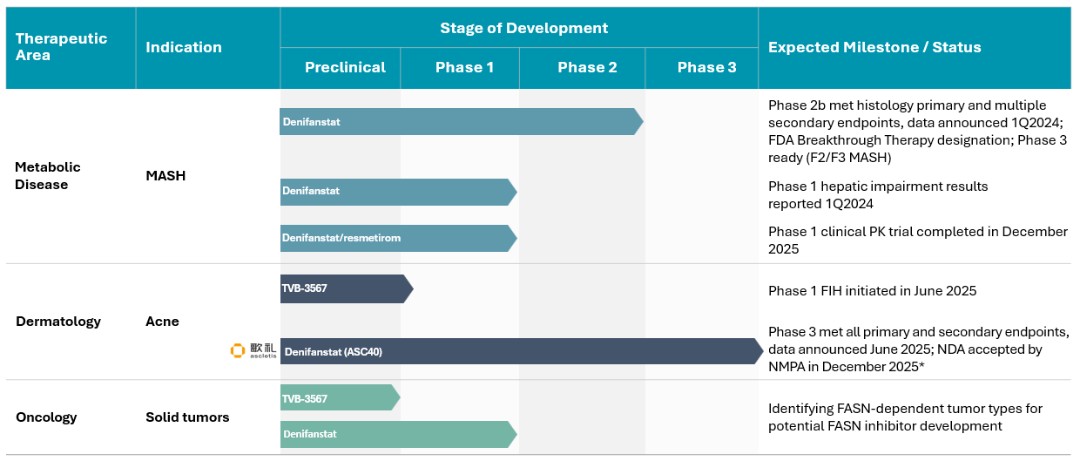This screenshot has height=461, width=1080.
Task: Click the Solid tumors indication label
Action: pos(187,417)
